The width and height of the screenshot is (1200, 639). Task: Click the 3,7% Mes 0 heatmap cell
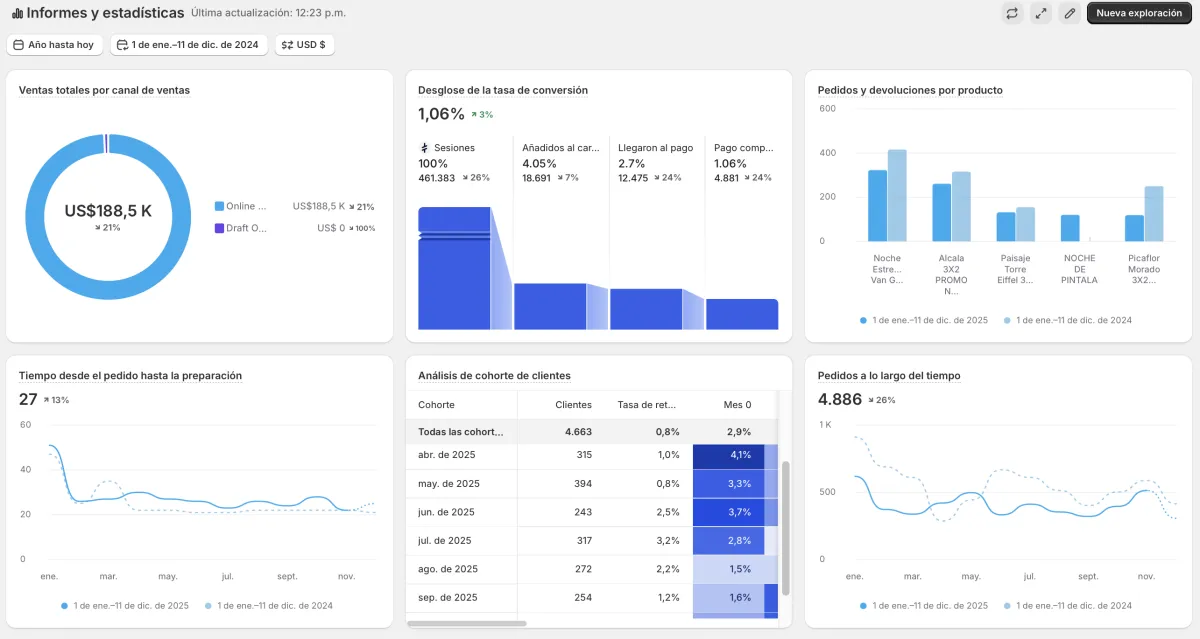coord(728,512)
